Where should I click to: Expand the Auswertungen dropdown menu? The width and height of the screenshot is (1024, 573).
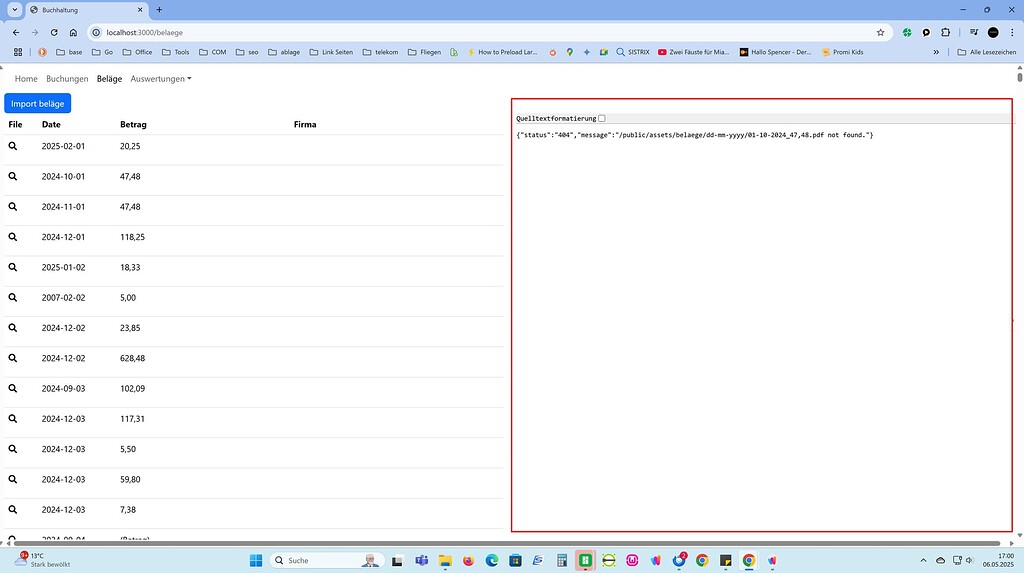[161, 78]
